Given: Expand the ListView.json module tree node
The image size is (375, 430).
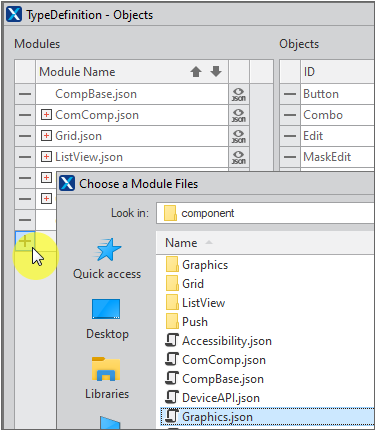Looking at the screenshot, I should click(x=46, y=157).
